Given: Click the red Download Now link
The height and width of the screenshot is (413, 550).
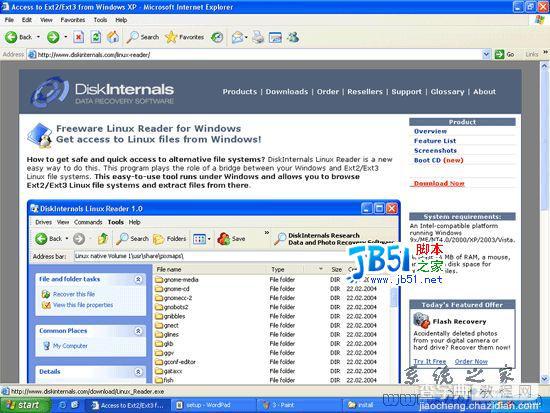Looking at the screenshot, I should tap(439, 184).
